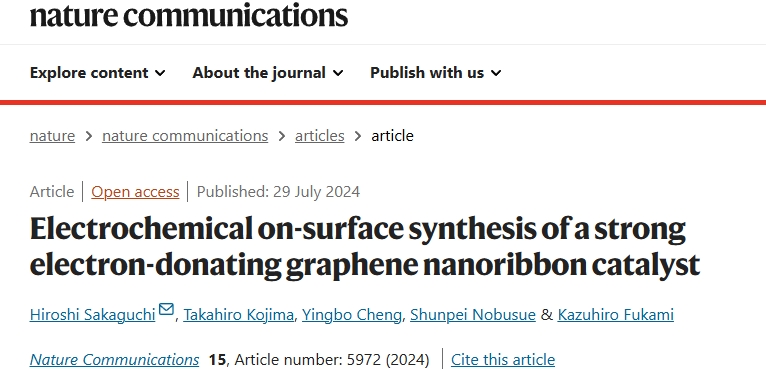Navigate to the articles breadcrumb
The image size is (766, 378).
click(319, 136)
